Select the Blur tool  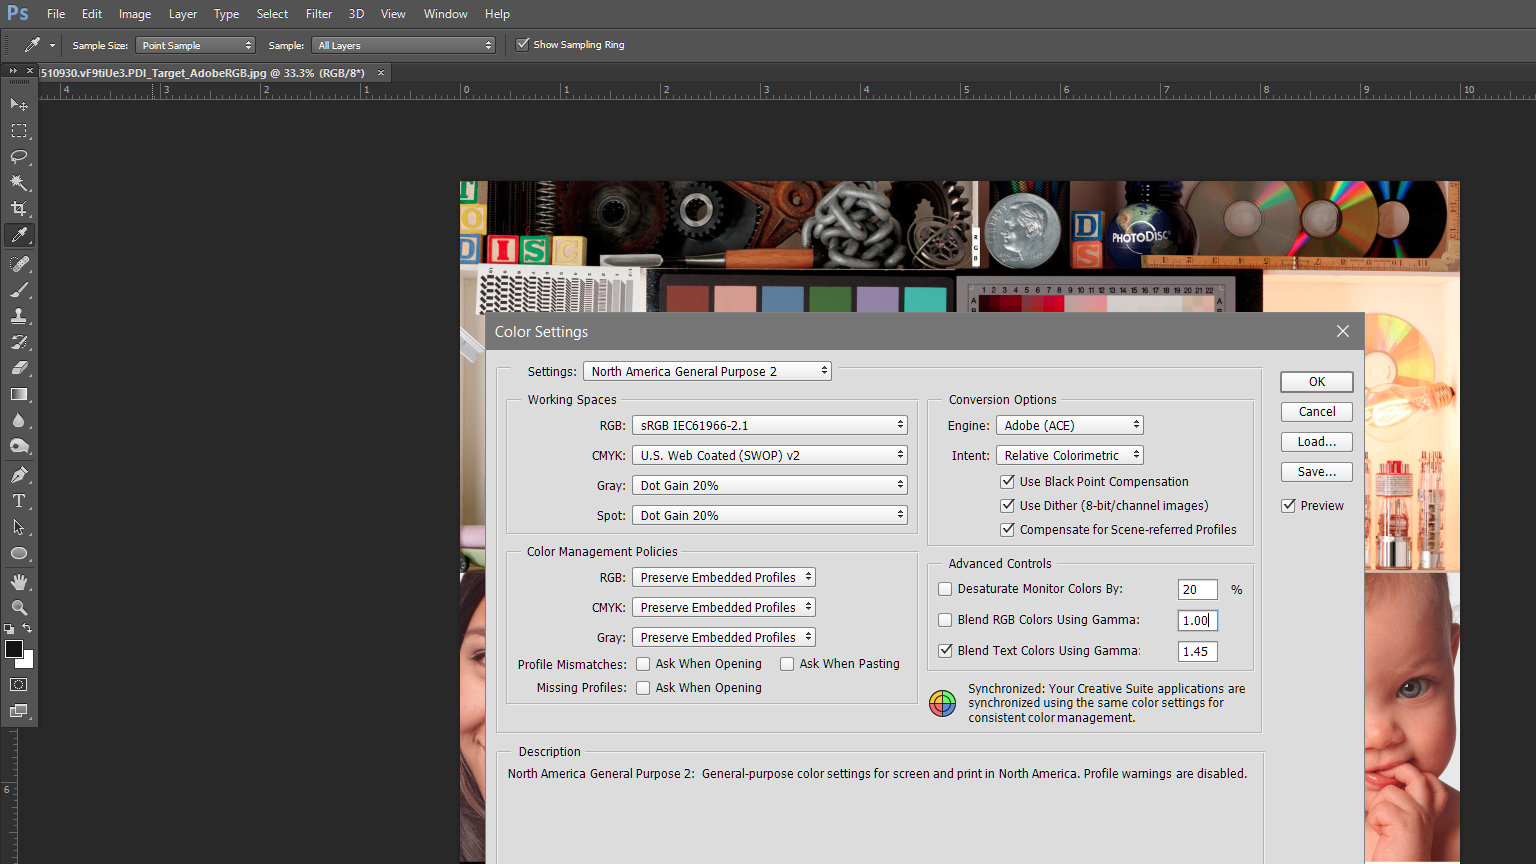click(x=19, y=420)
